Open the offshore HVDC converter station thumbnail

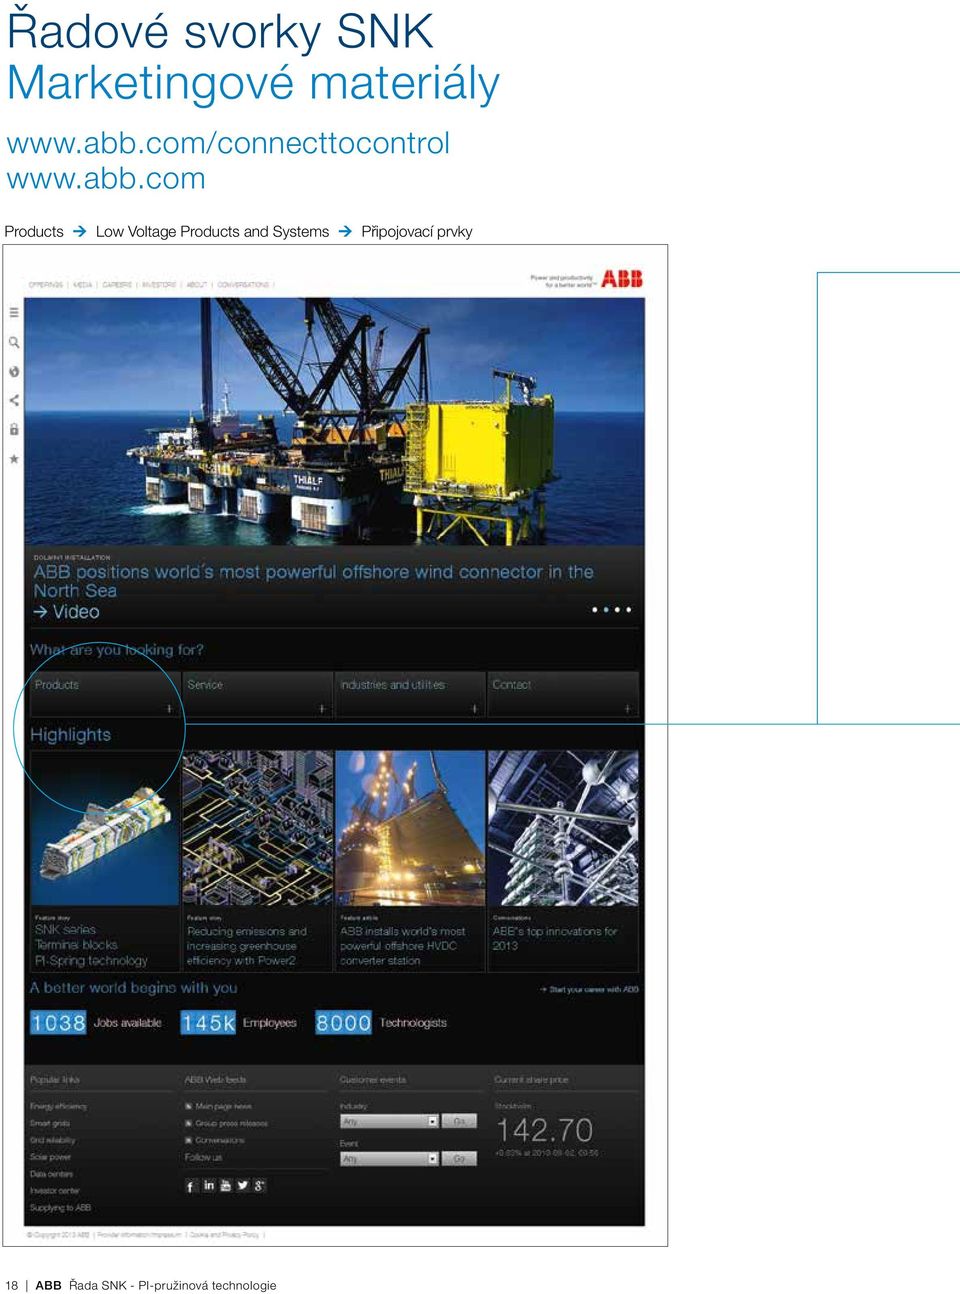pyautogui.click(x=410, y=829)
